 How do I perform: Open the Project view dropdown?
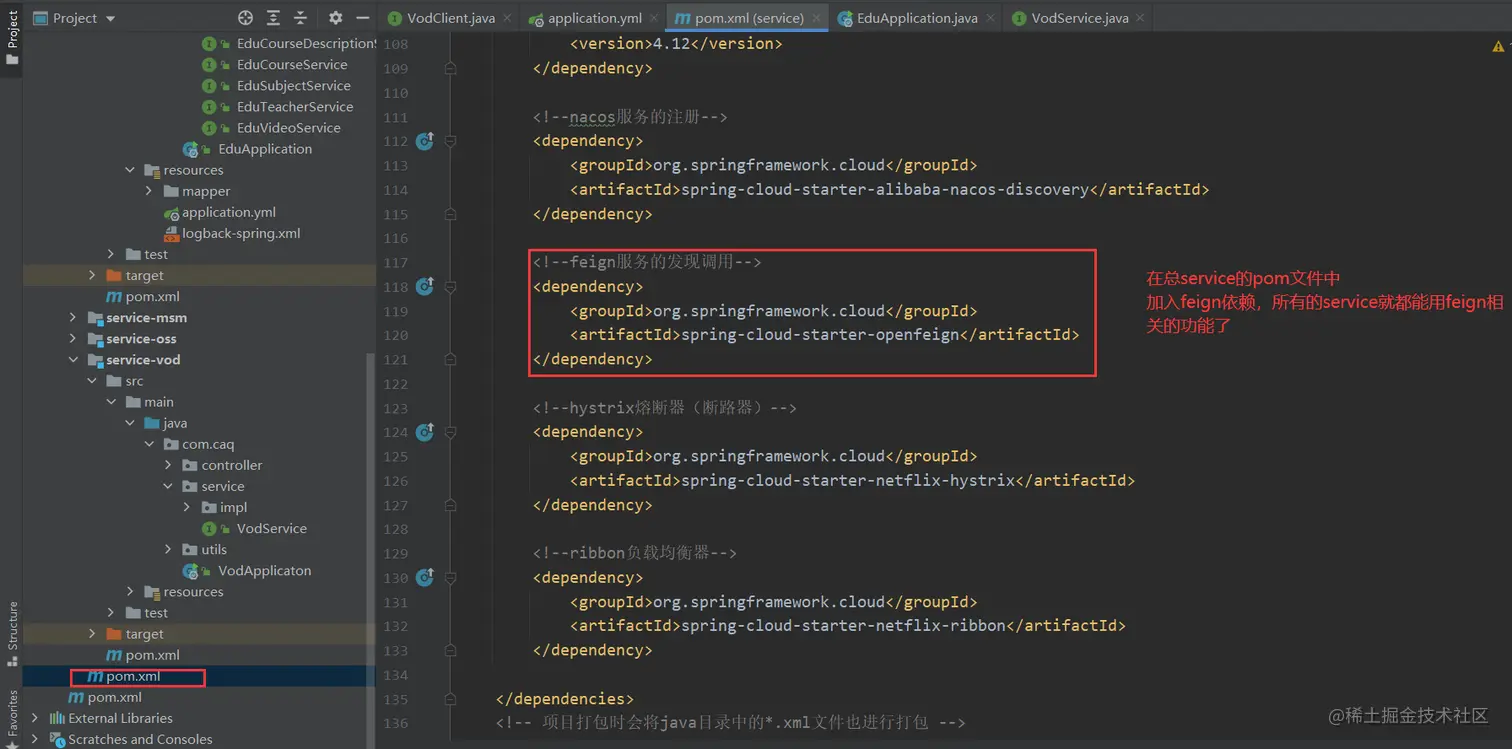click(x=75, y=18)
